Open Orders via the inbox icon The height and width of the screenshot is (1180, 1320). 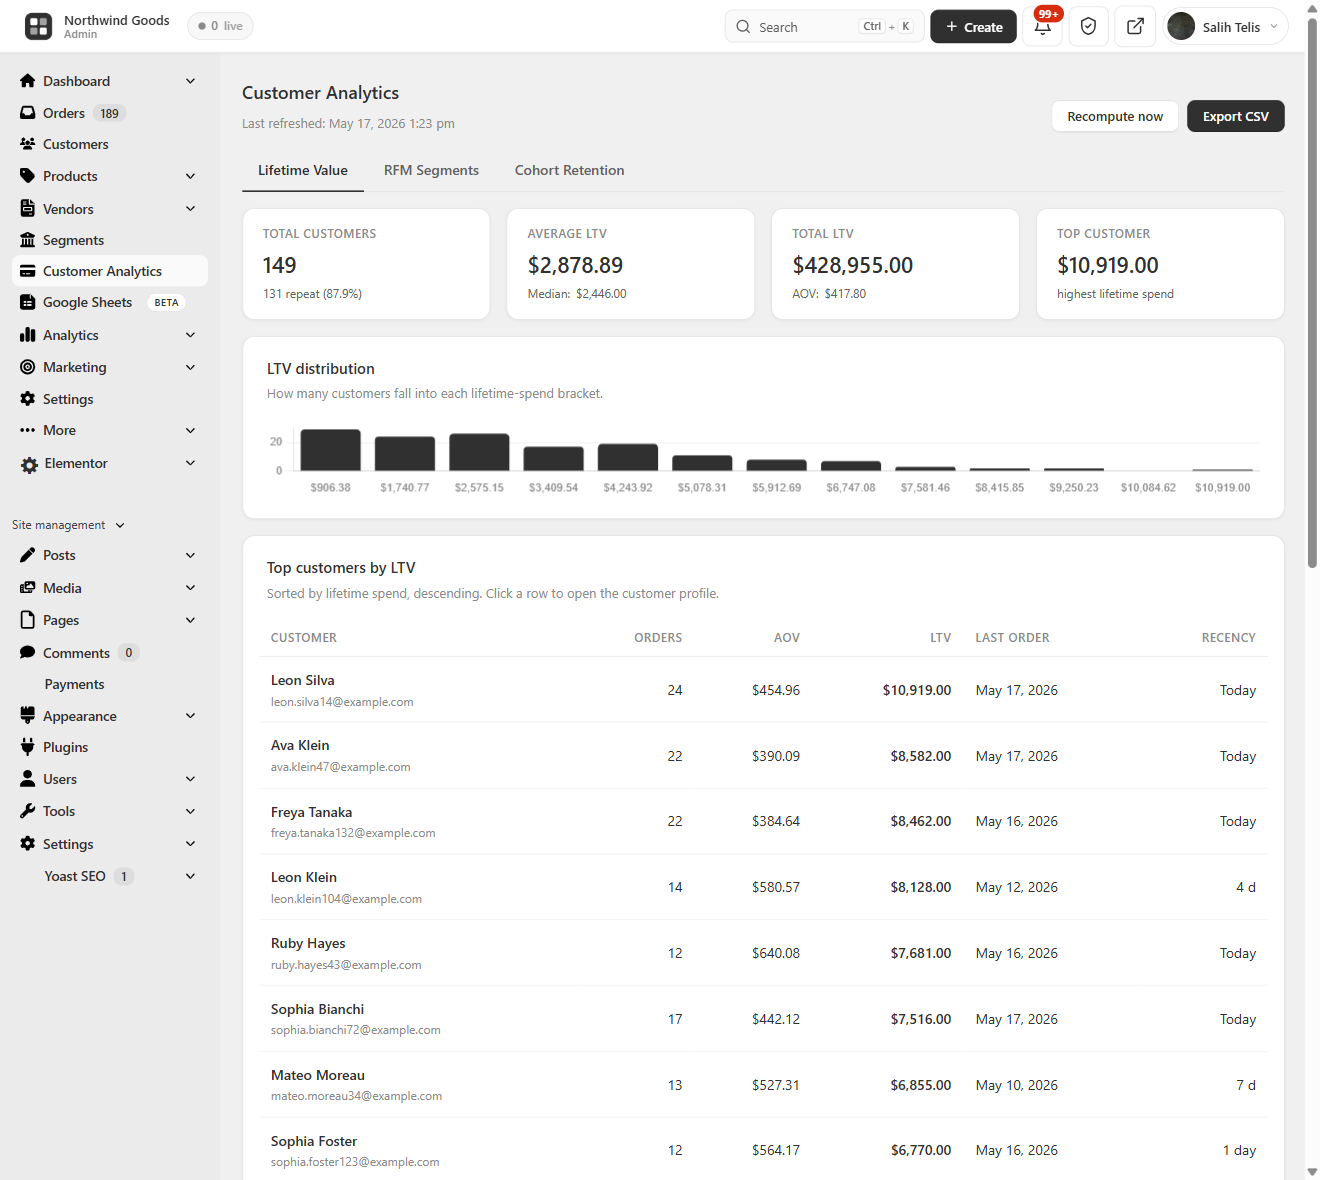point(28,113)
